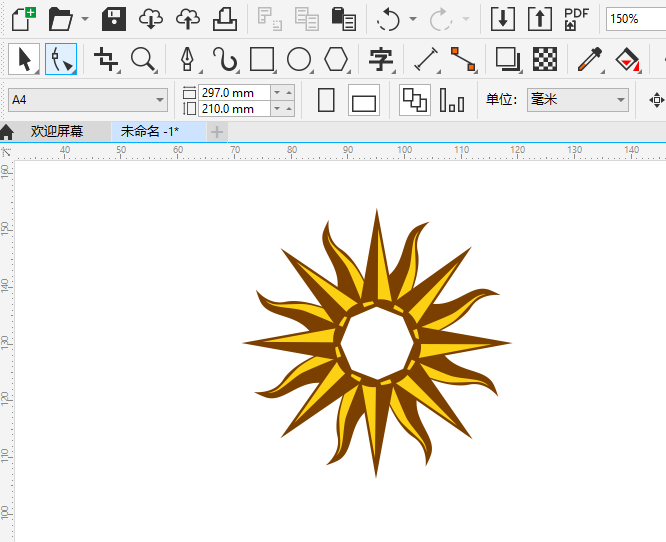Select the Crop tool
The image size is (666, 542).
[x=106, y=59]
